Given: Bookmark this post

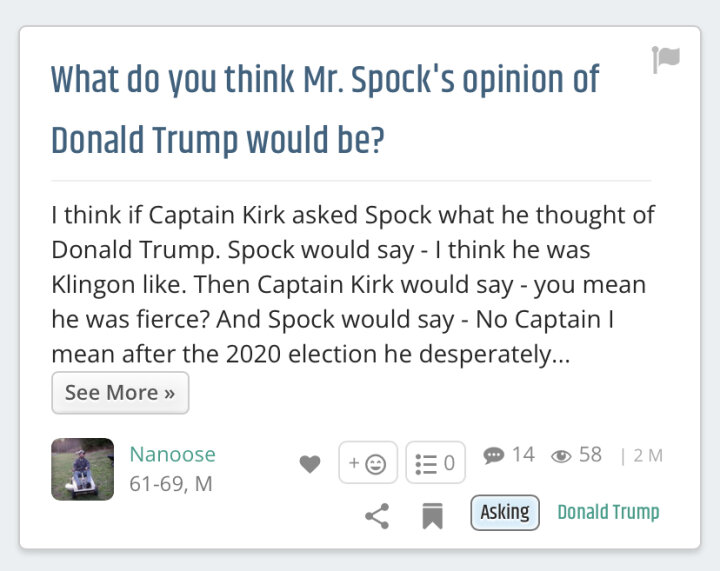Looking at the screenshot, I should [x=433, y=516].
